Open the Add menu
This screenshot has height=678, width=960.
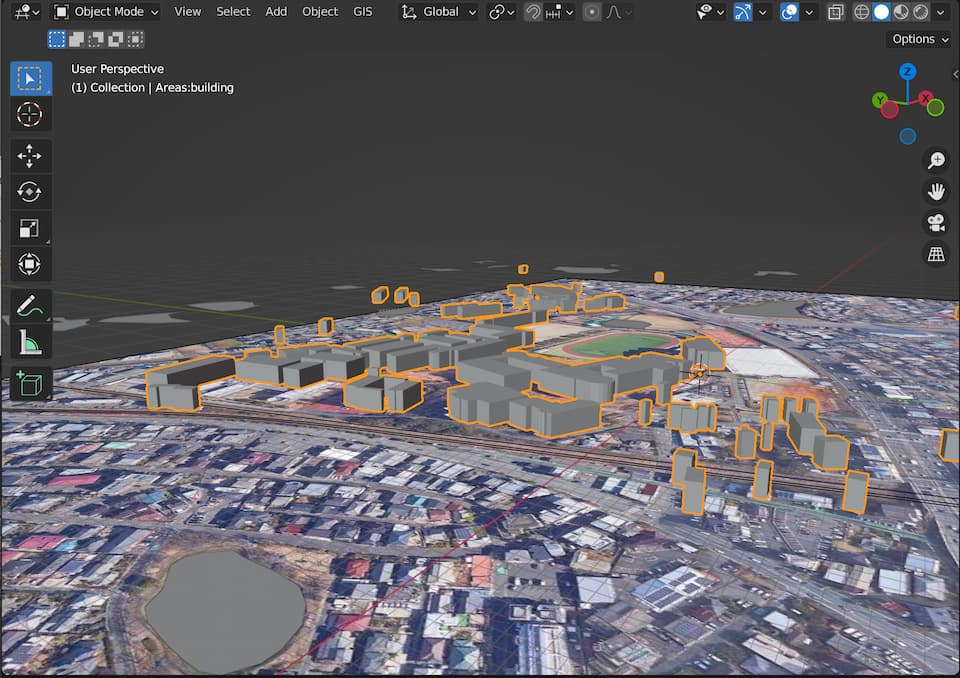pyautogui.click(x=276, y=12)
